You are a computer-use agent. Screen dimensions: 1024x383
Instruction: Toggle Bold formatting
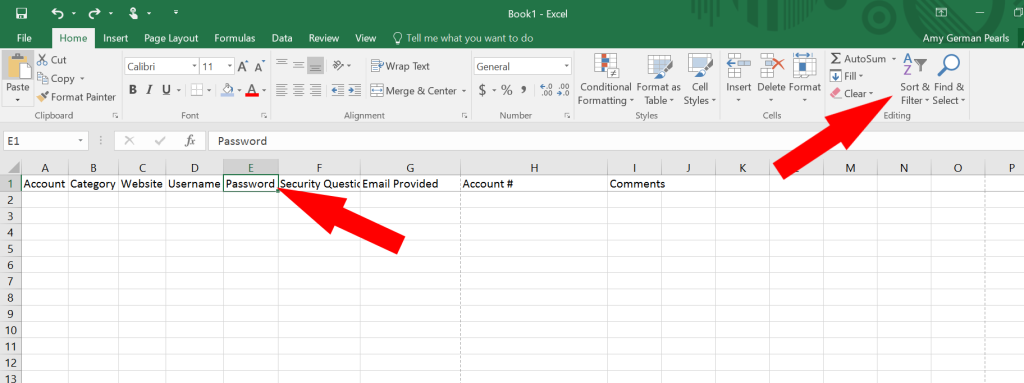coord(133,90)
